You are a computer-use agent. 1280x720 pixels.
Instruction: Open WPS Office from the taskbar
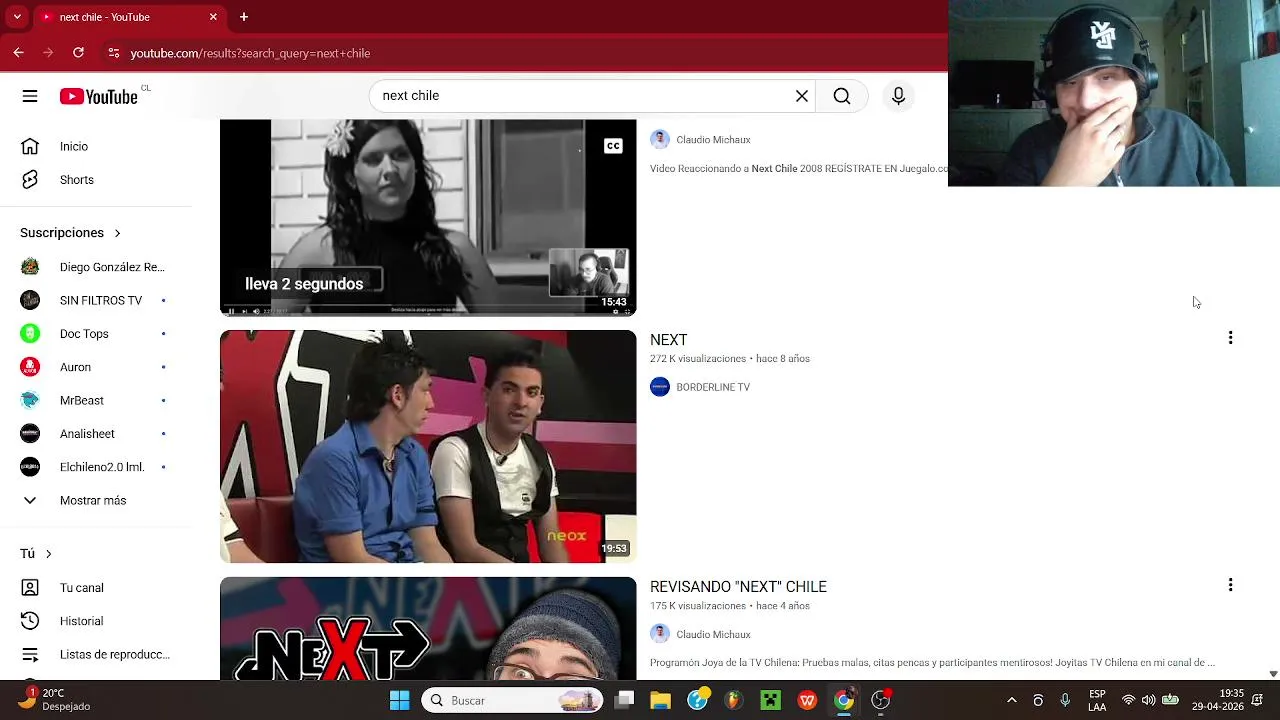pos(807,700)
